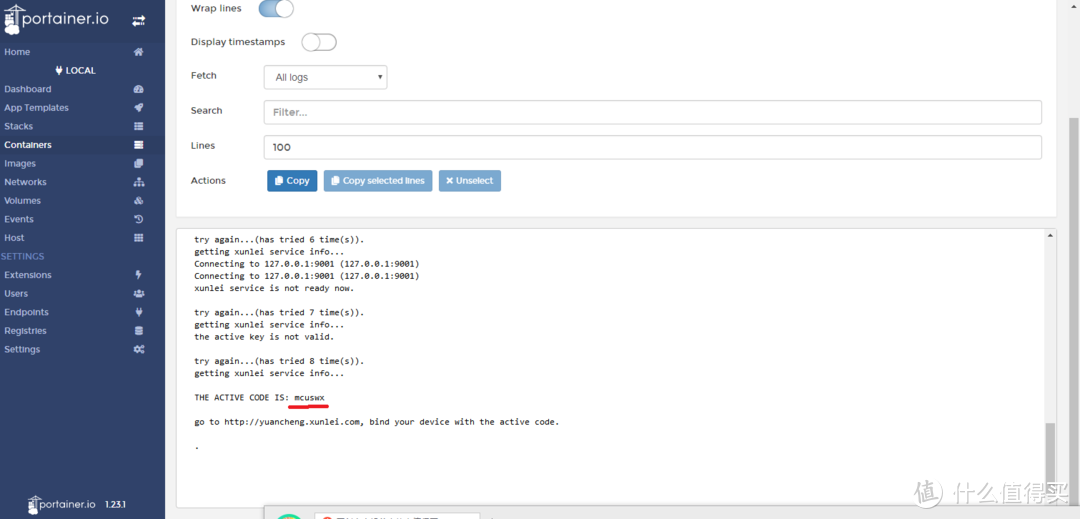Click the LOCAL endpoint label
The width and height of the screenshot is (1080, 519).
click(x=76, y=71)
